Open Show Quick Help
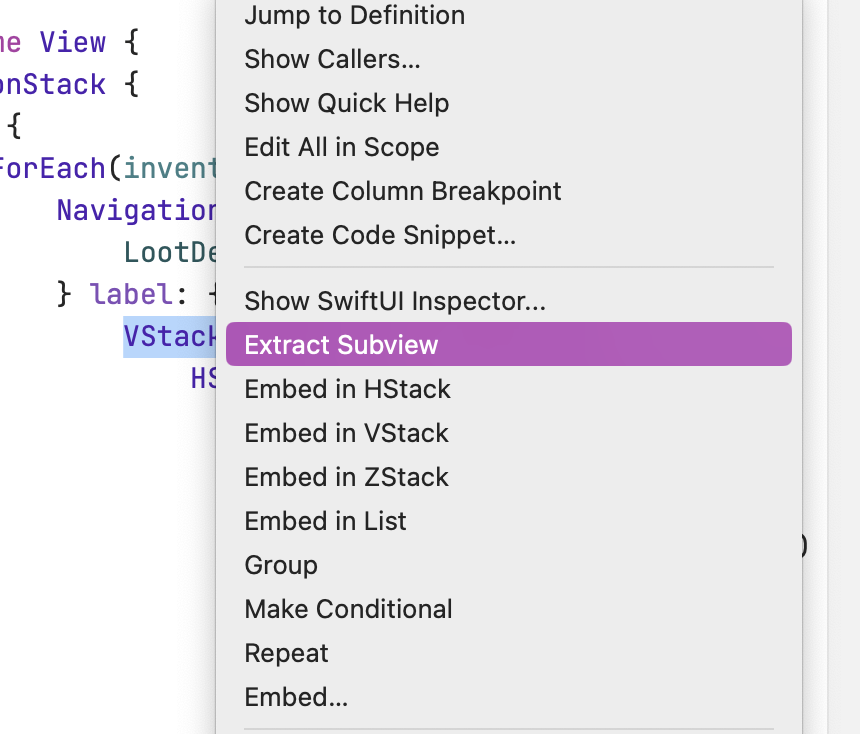 (x=346, y=103)
